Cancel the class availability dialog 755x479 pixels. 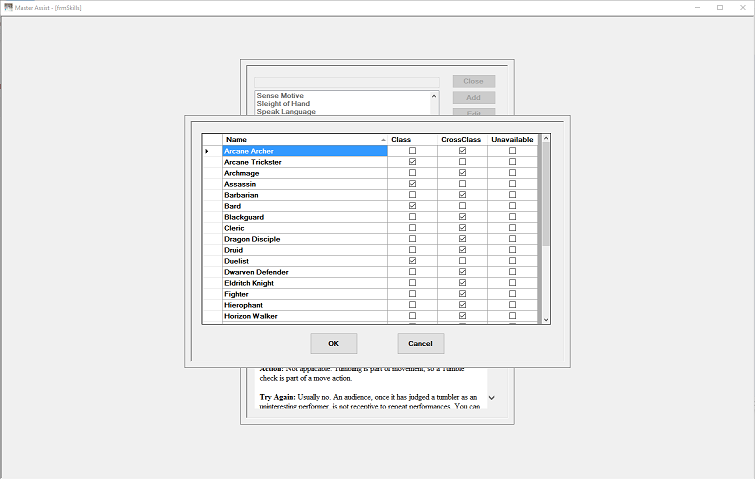pyautogui.click(x=421, y=343)
